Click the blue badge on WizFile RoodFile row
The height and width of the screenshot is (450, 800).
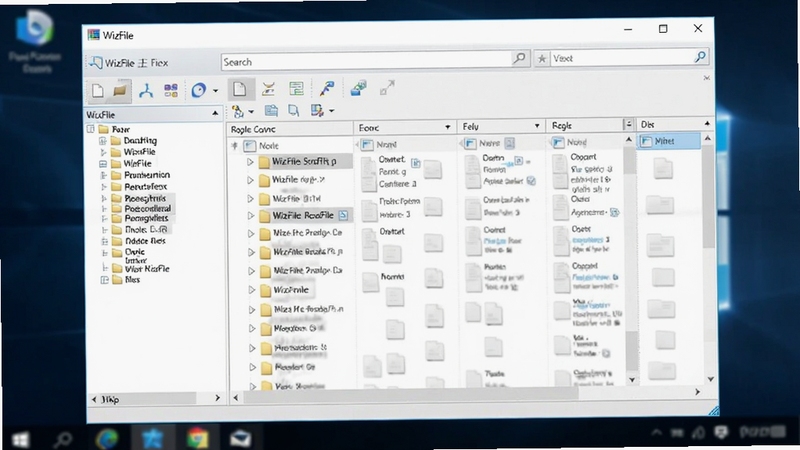[x=343, y=215]
